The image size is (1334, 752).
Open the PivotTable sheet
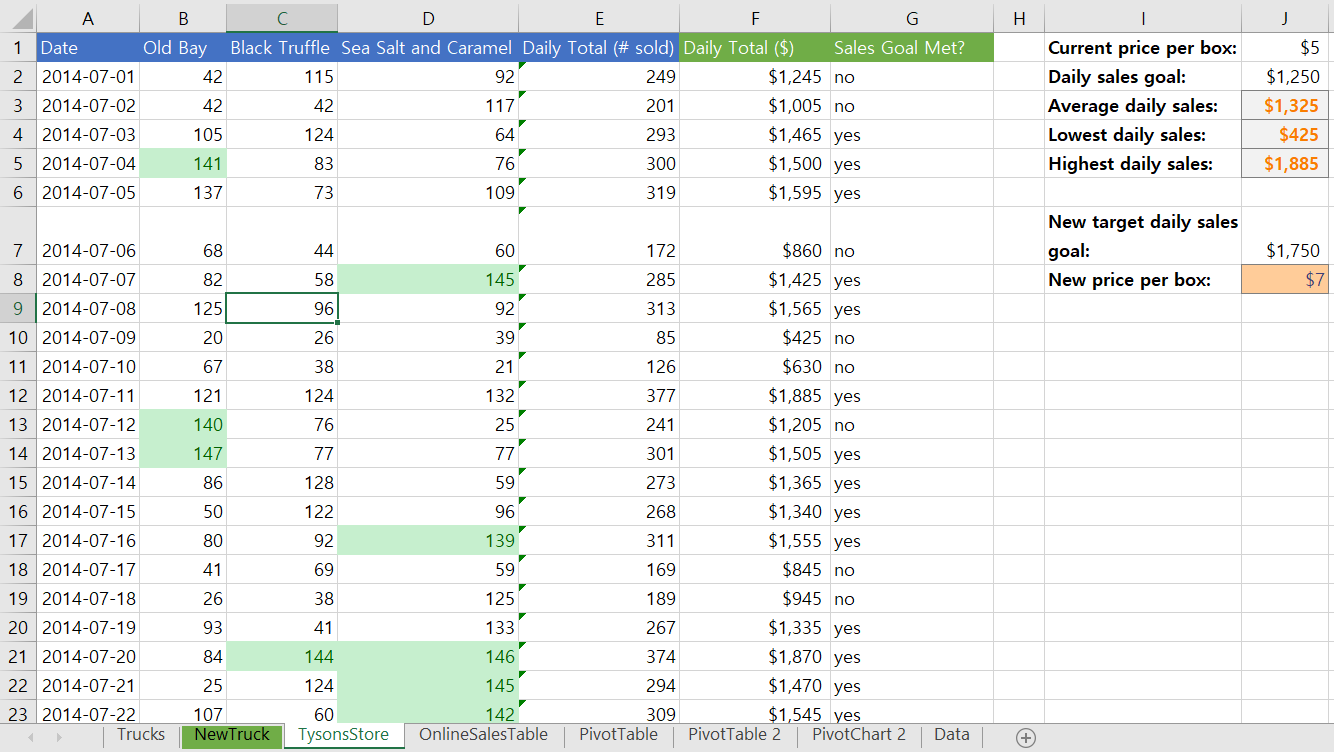(618, 734)
